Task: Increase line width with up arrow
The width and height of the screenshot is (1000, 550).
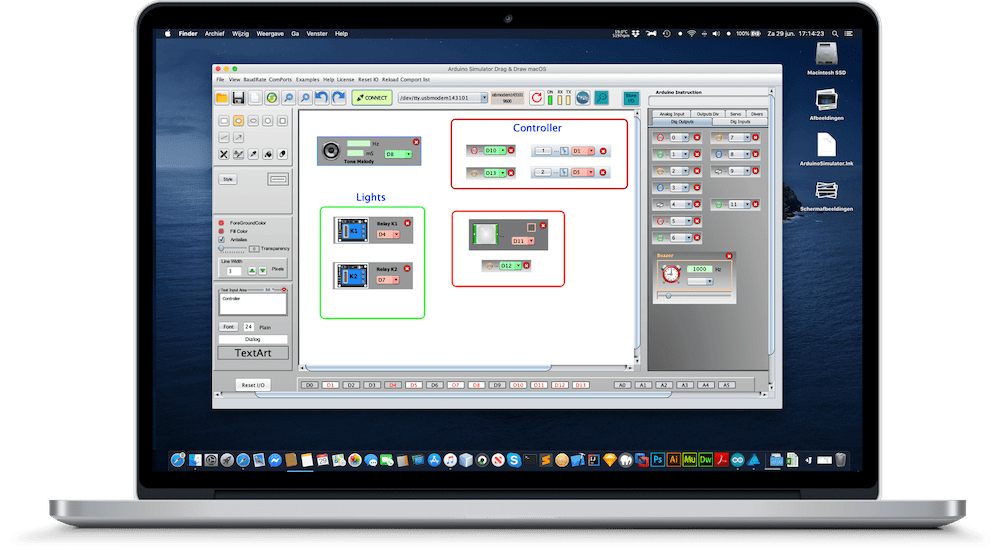Action: 252,271
